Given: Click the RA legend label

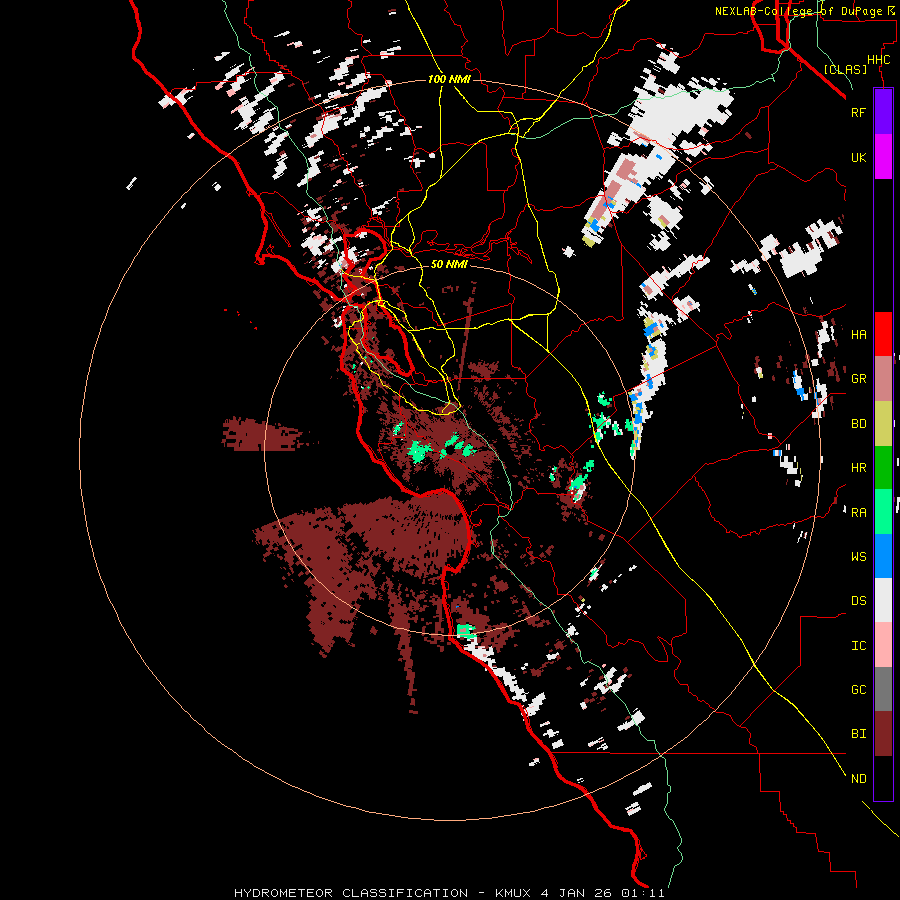Looking at the screenshot, I should click(858, 513).
